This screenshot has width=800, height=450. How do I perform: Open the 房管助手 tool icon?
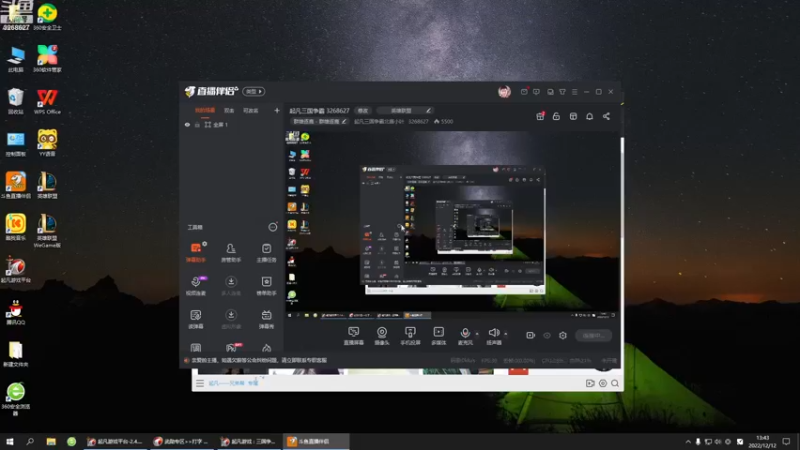pos(231,252)
